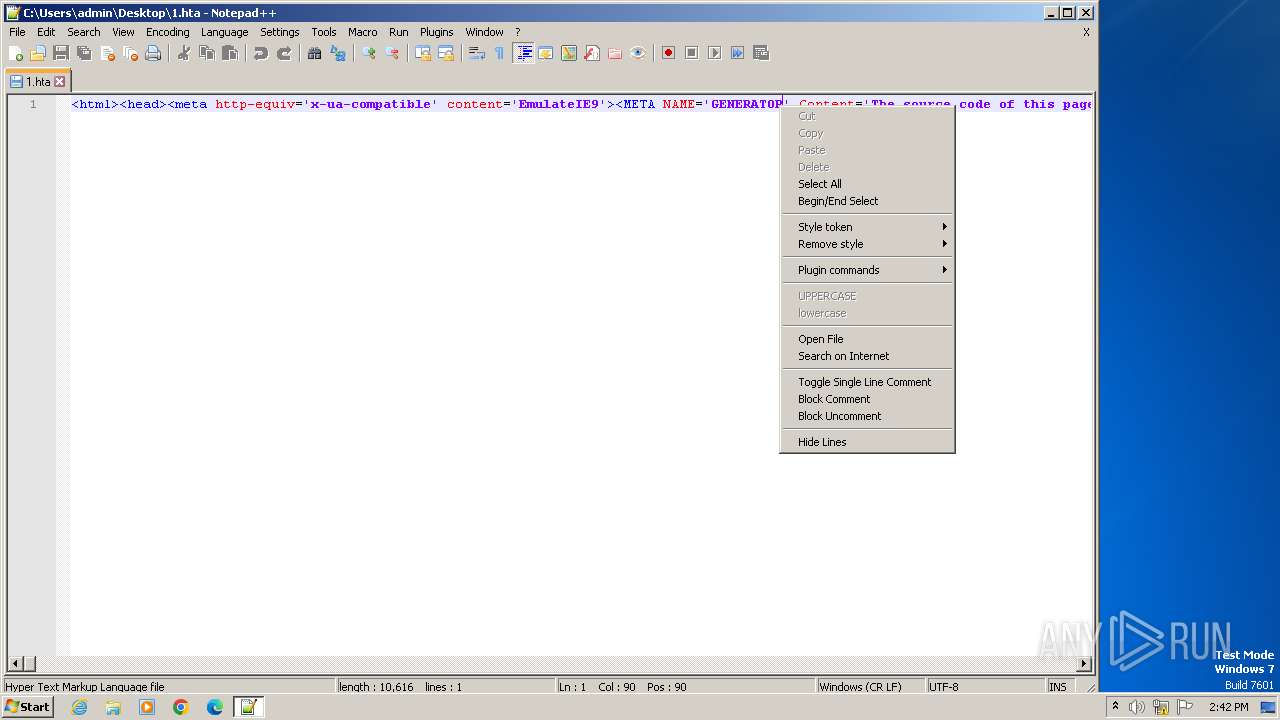This screenshot has height=720, width=1280.
Task: Click Run Macro Multiple Times icon
Action: (737, 53)
